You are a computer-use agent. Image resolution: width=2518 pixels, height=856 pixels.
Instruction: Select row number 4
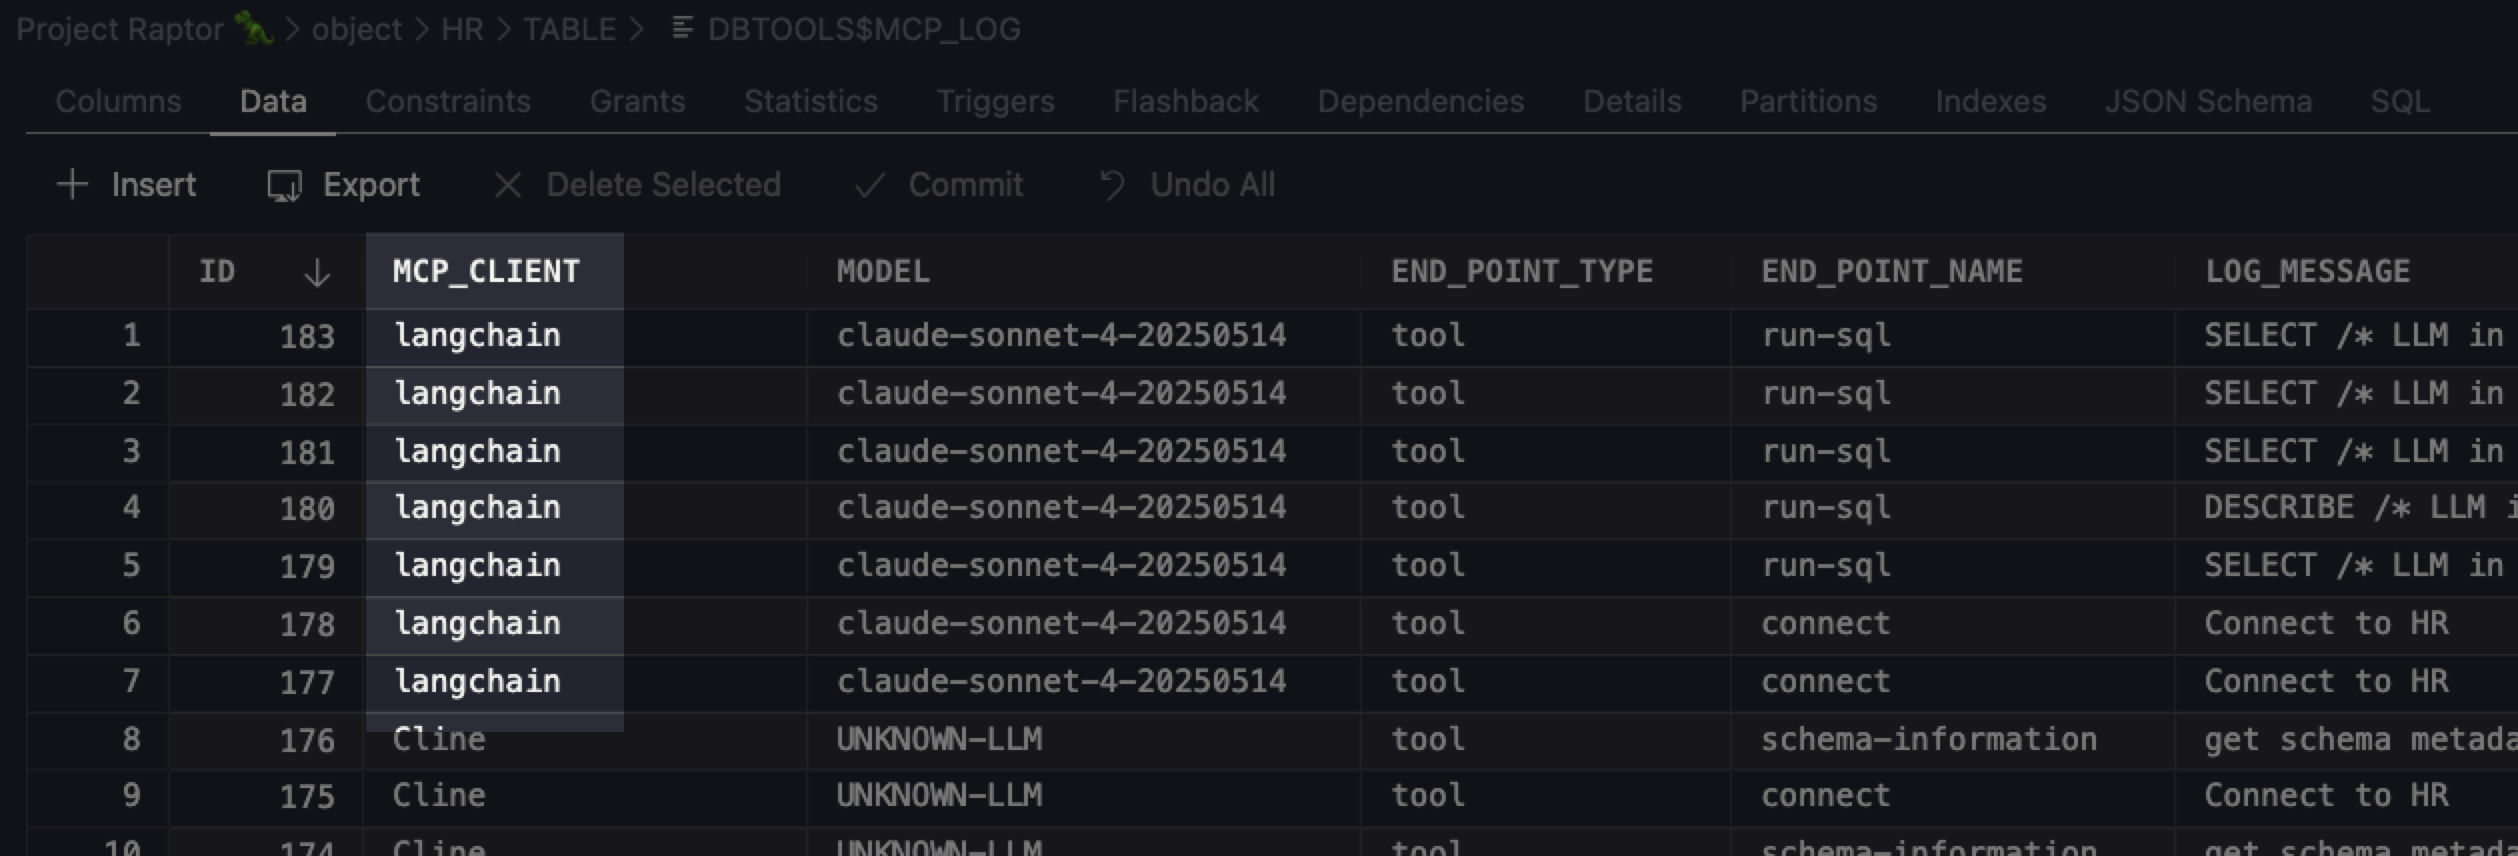[x=131, y=507]
